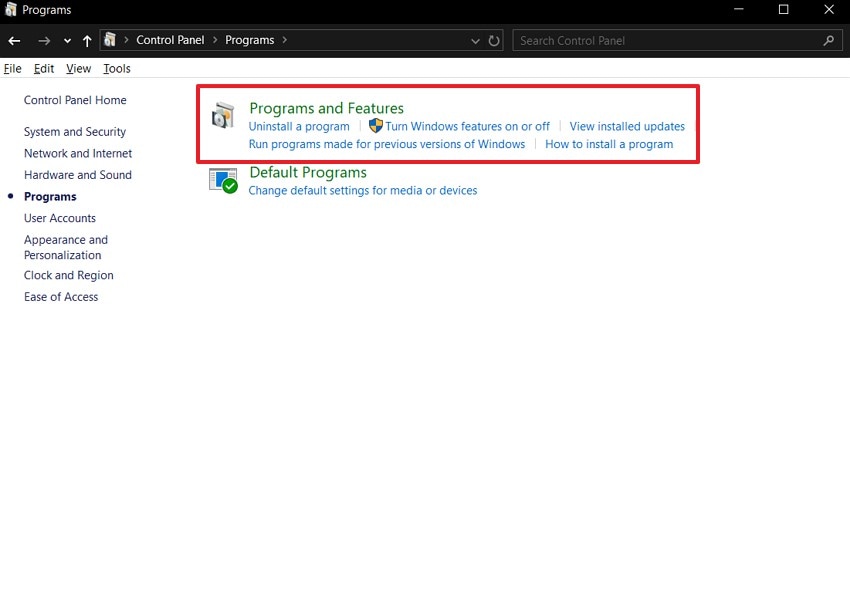
Task: Open System and Security category
Action: click(75, 132)
